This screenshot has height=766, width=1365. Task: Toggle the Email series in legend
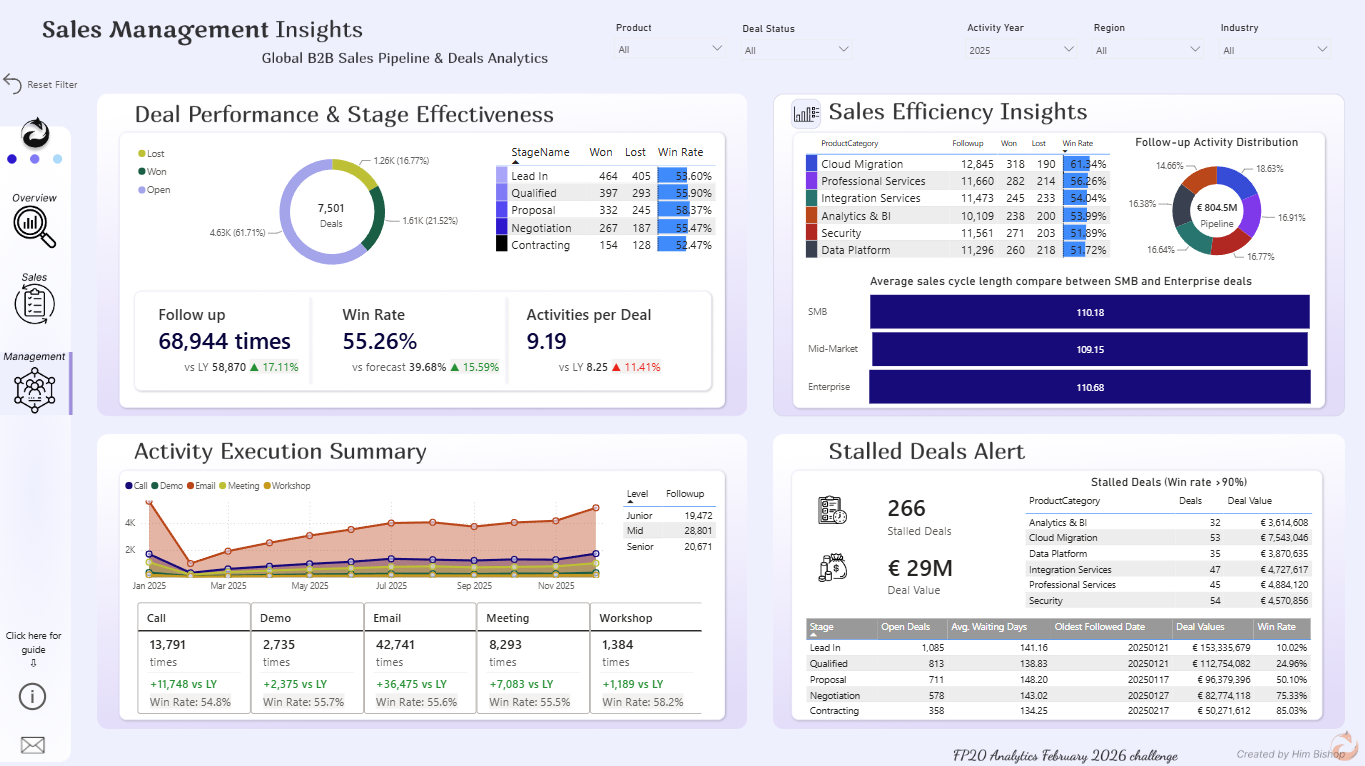[200, 486]
